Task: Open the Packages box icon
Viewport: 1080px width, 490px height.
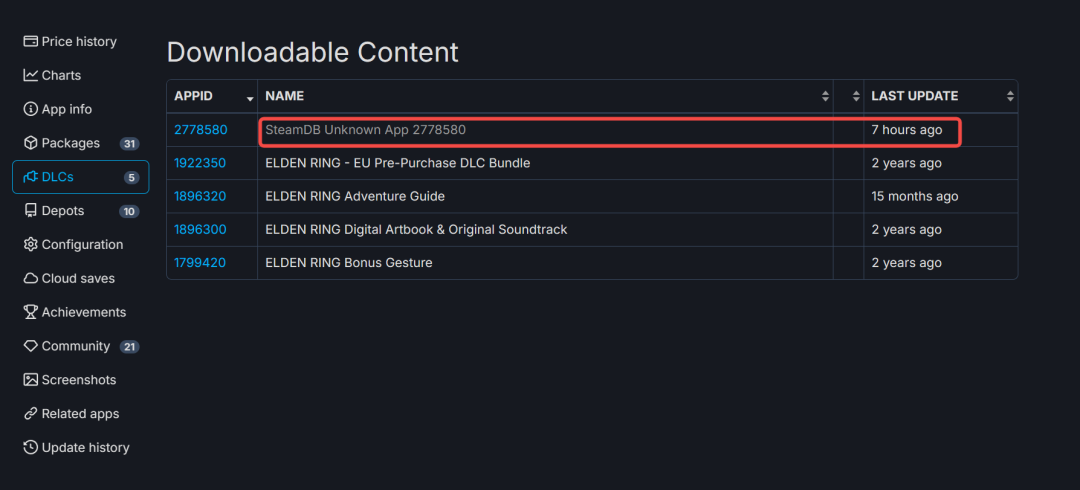Action: (x=30, y=143)
